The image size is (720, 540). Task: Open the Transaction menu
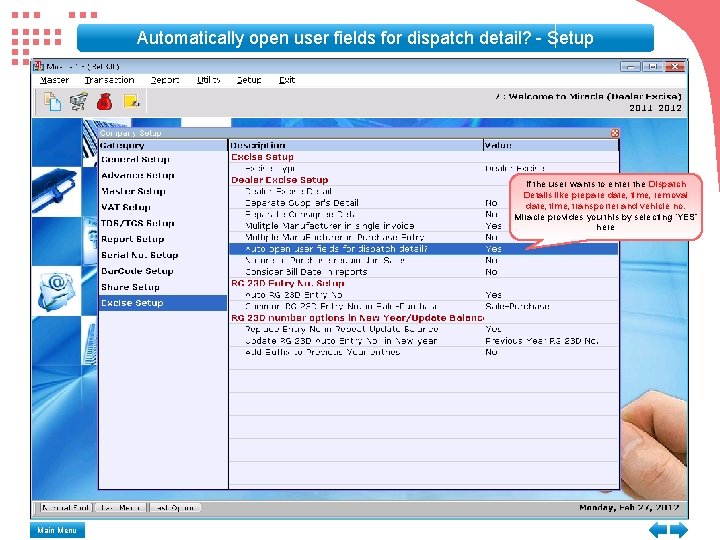pos(109,80)
